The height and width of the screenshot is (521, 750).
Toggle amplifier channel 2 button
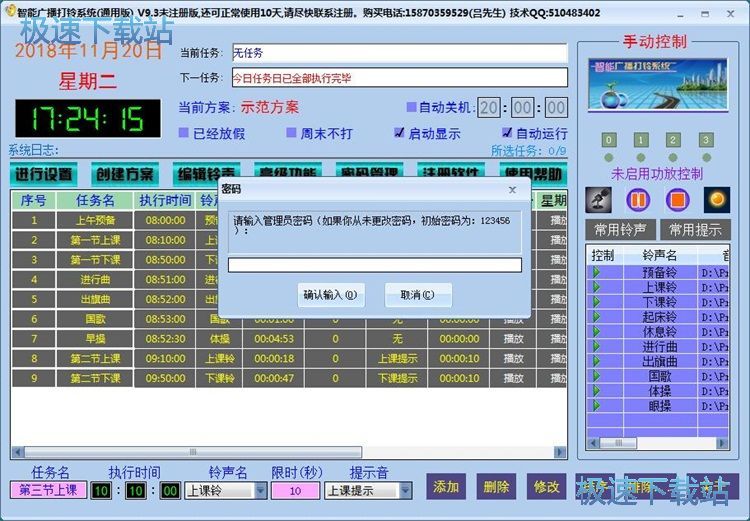tap(673, 140)
